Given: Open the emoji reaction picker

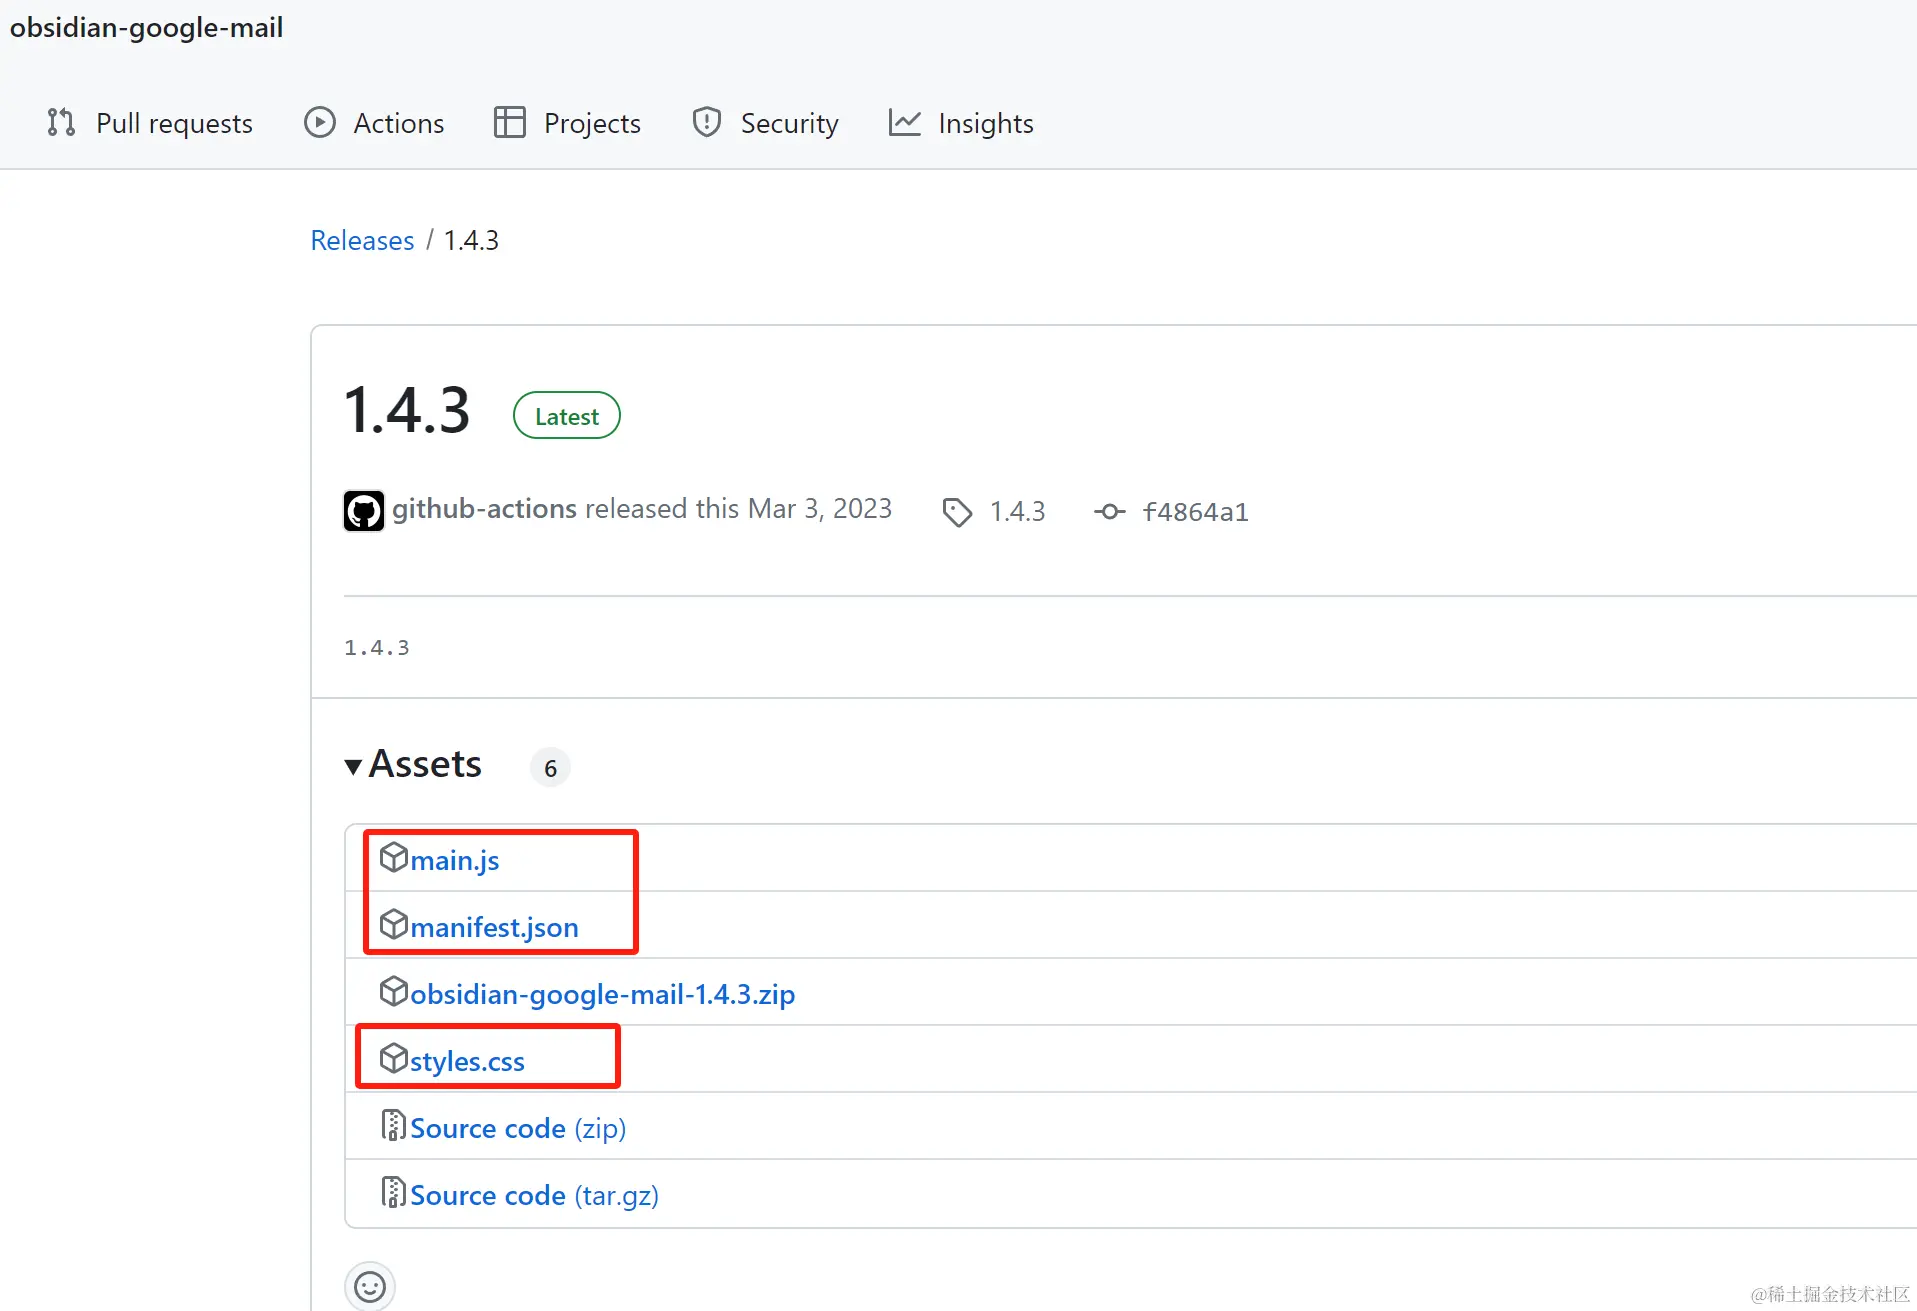Looking at the screenshot, I should coord(370,1286).
